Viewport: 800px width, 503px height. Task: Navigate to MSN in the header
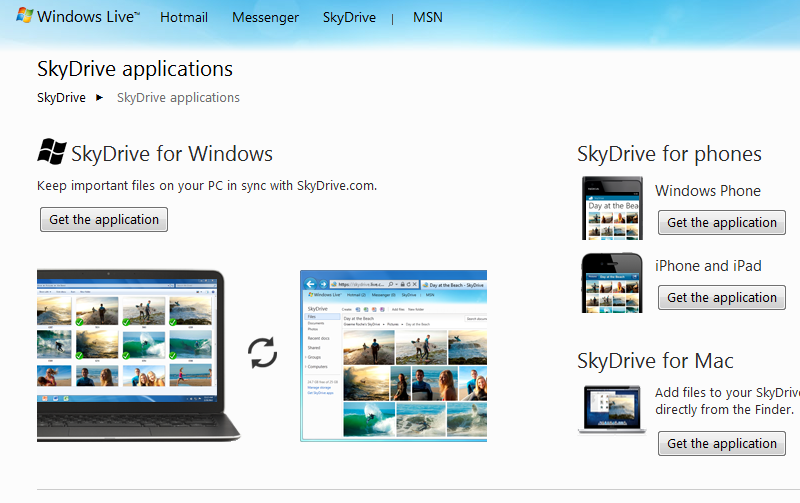pyautogui.click(x=428, y=17)
